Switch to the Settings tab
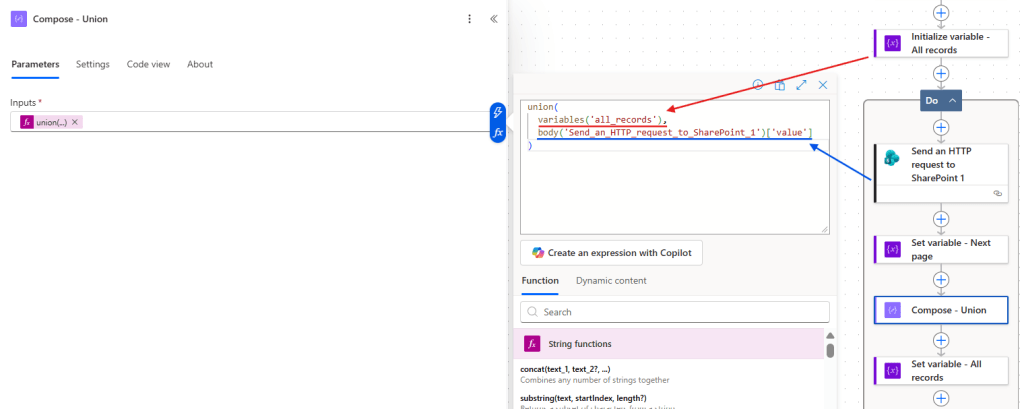 (93, 64)
